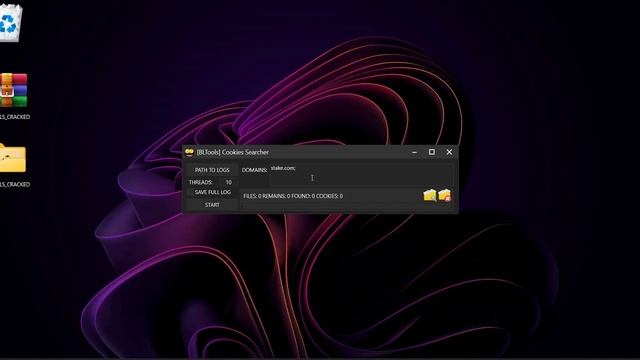640x360 pixels.
Task: Minimize the Cookies Searcher window
Action: pyautogui.click(x=414, y=152)
